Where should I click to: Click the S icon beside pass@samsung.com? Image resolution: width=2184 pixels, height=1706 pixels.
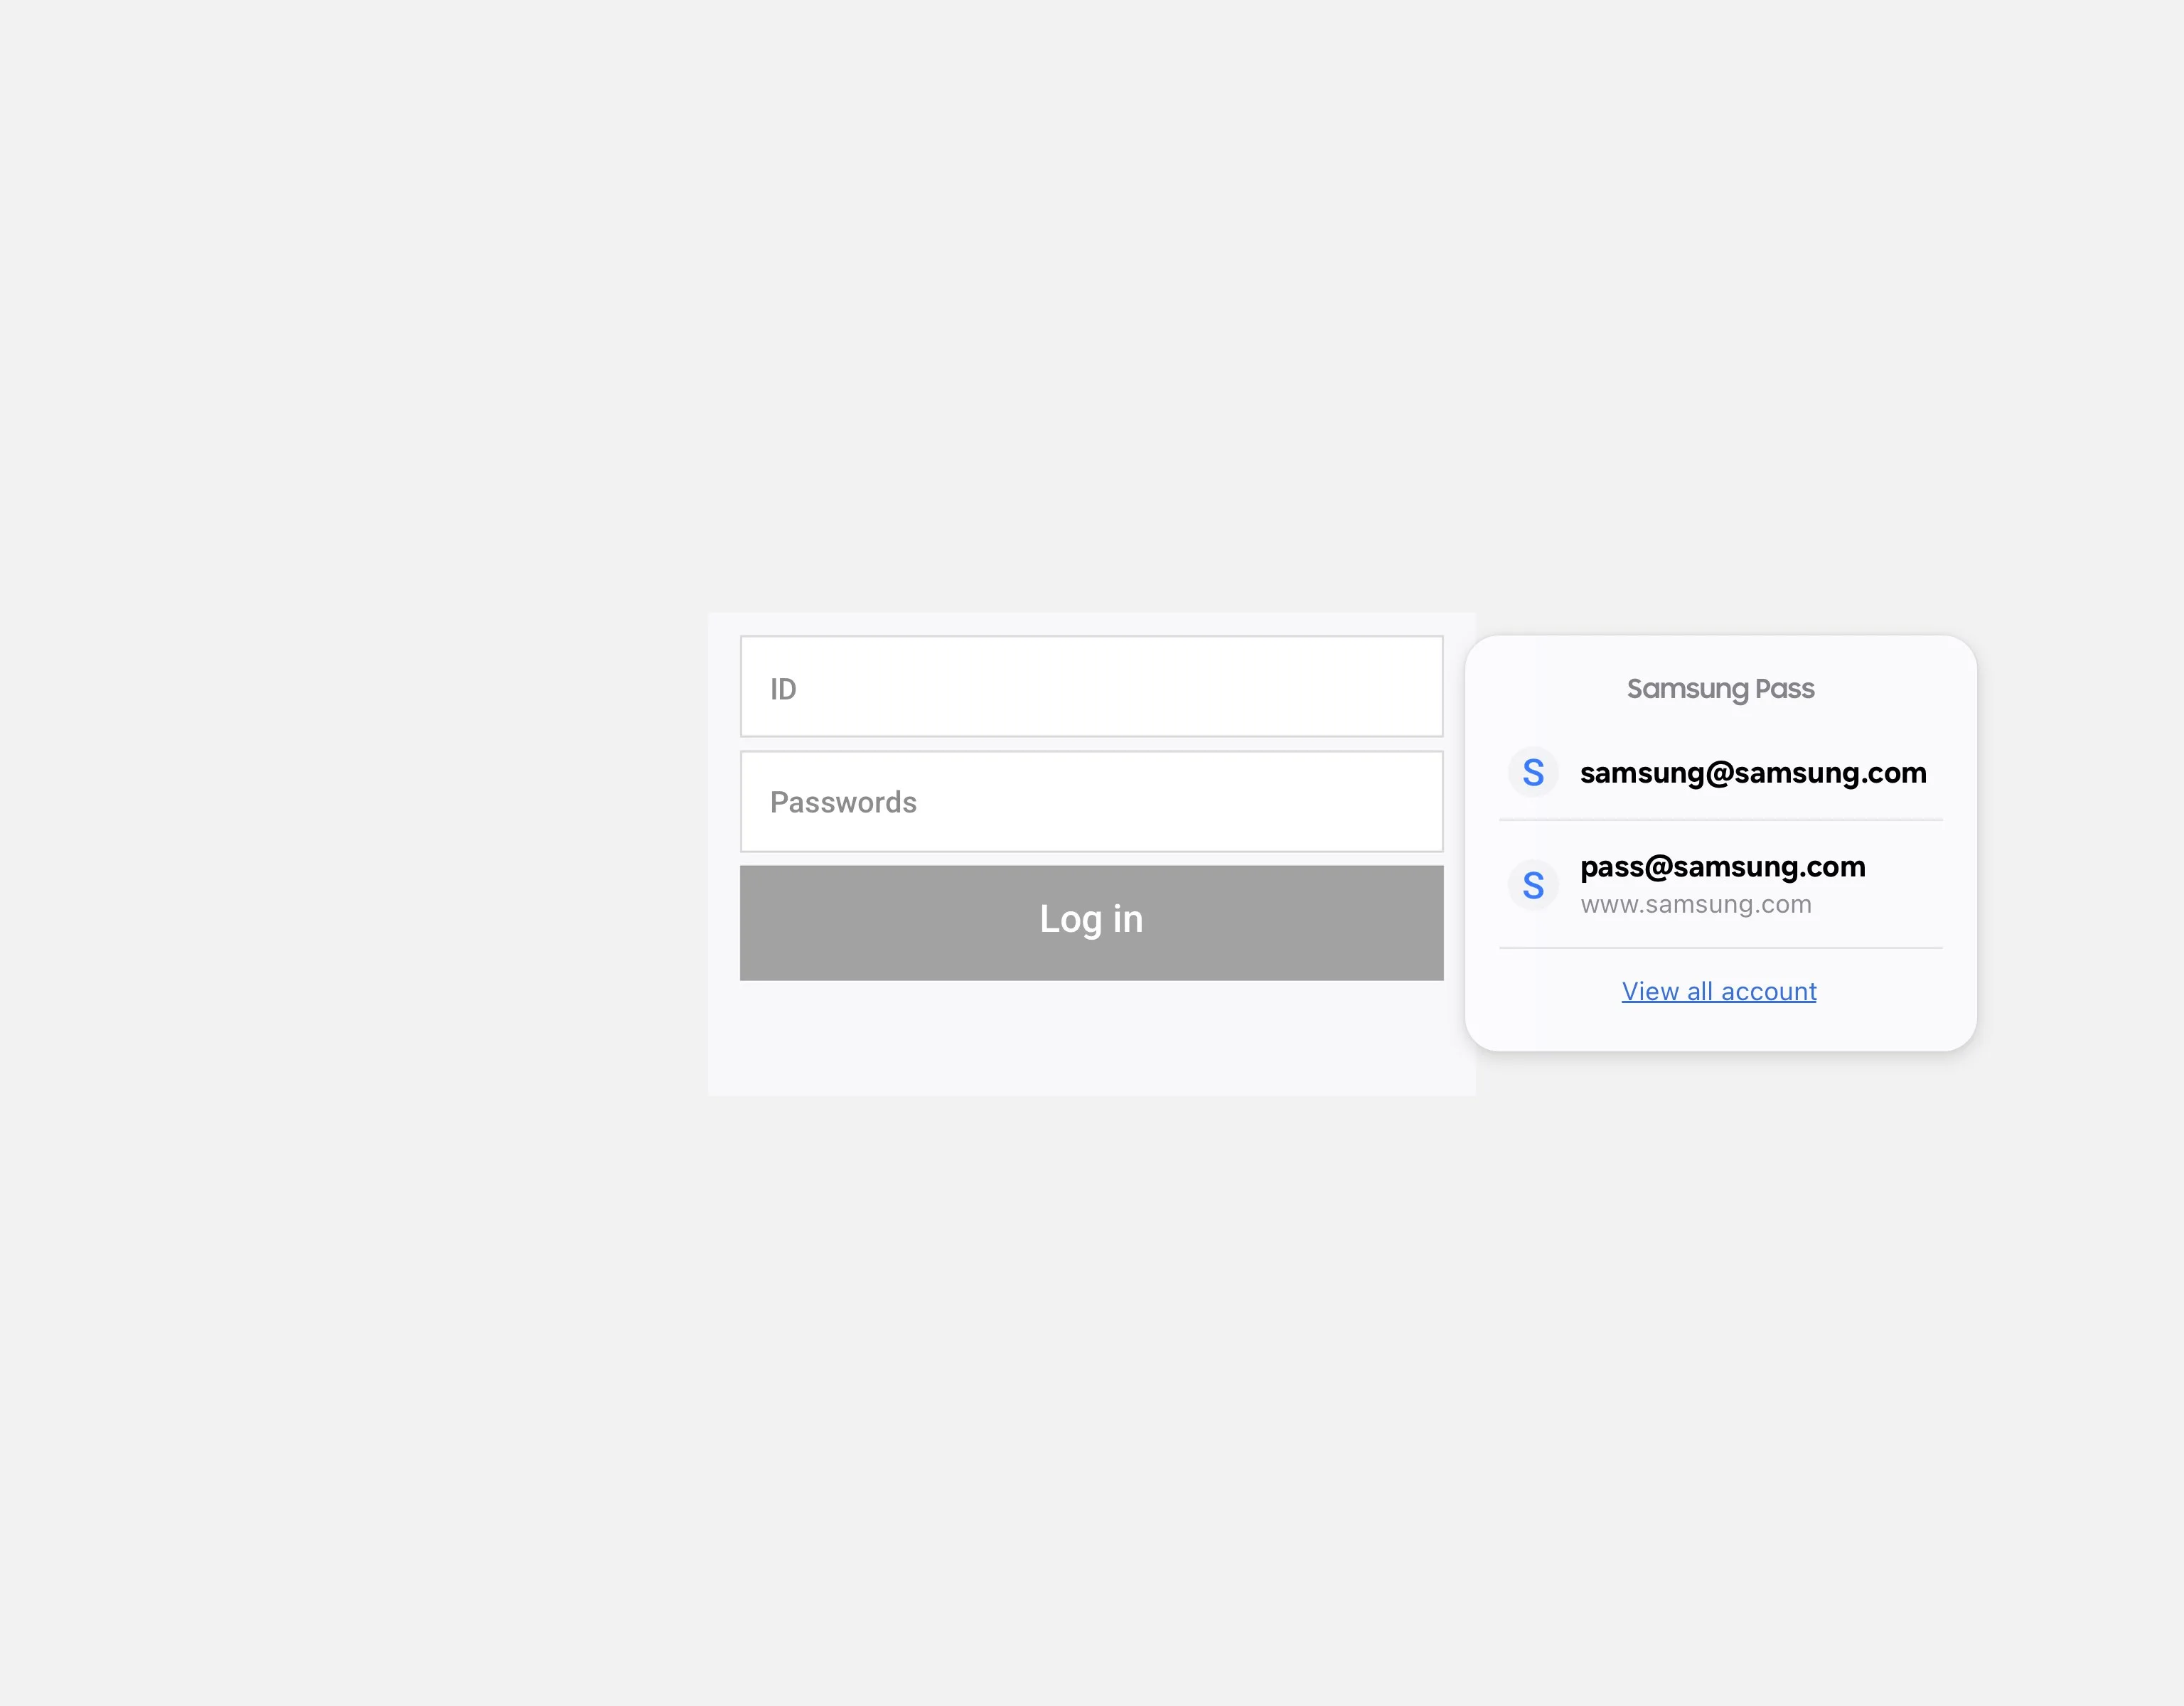point(1533,885)
